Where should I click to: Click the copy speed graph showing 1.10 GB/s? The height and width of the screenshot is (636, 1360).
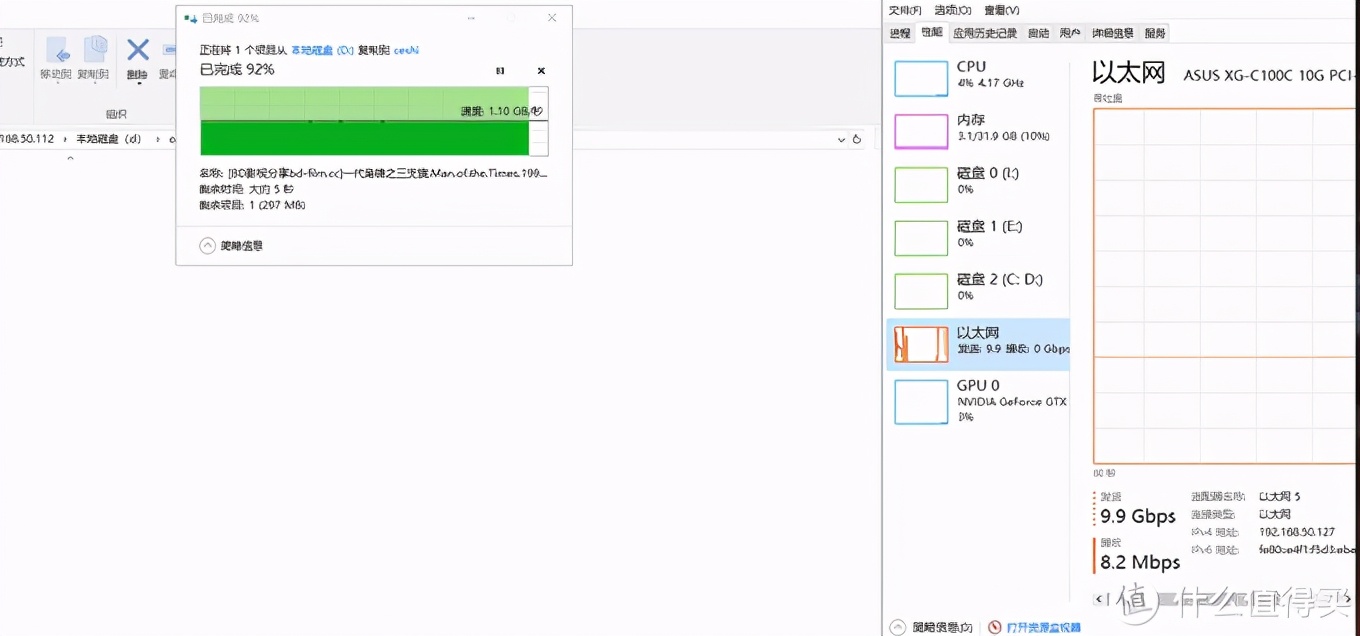pos(374,120)
